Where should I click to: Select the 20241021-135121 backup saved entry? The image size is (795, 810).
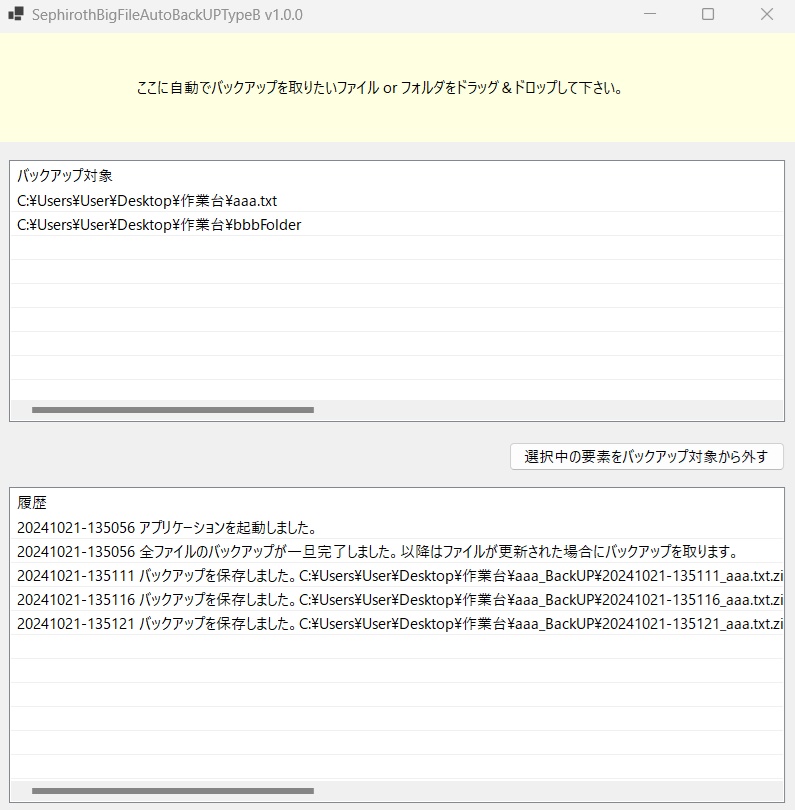(x=397, y=624)
